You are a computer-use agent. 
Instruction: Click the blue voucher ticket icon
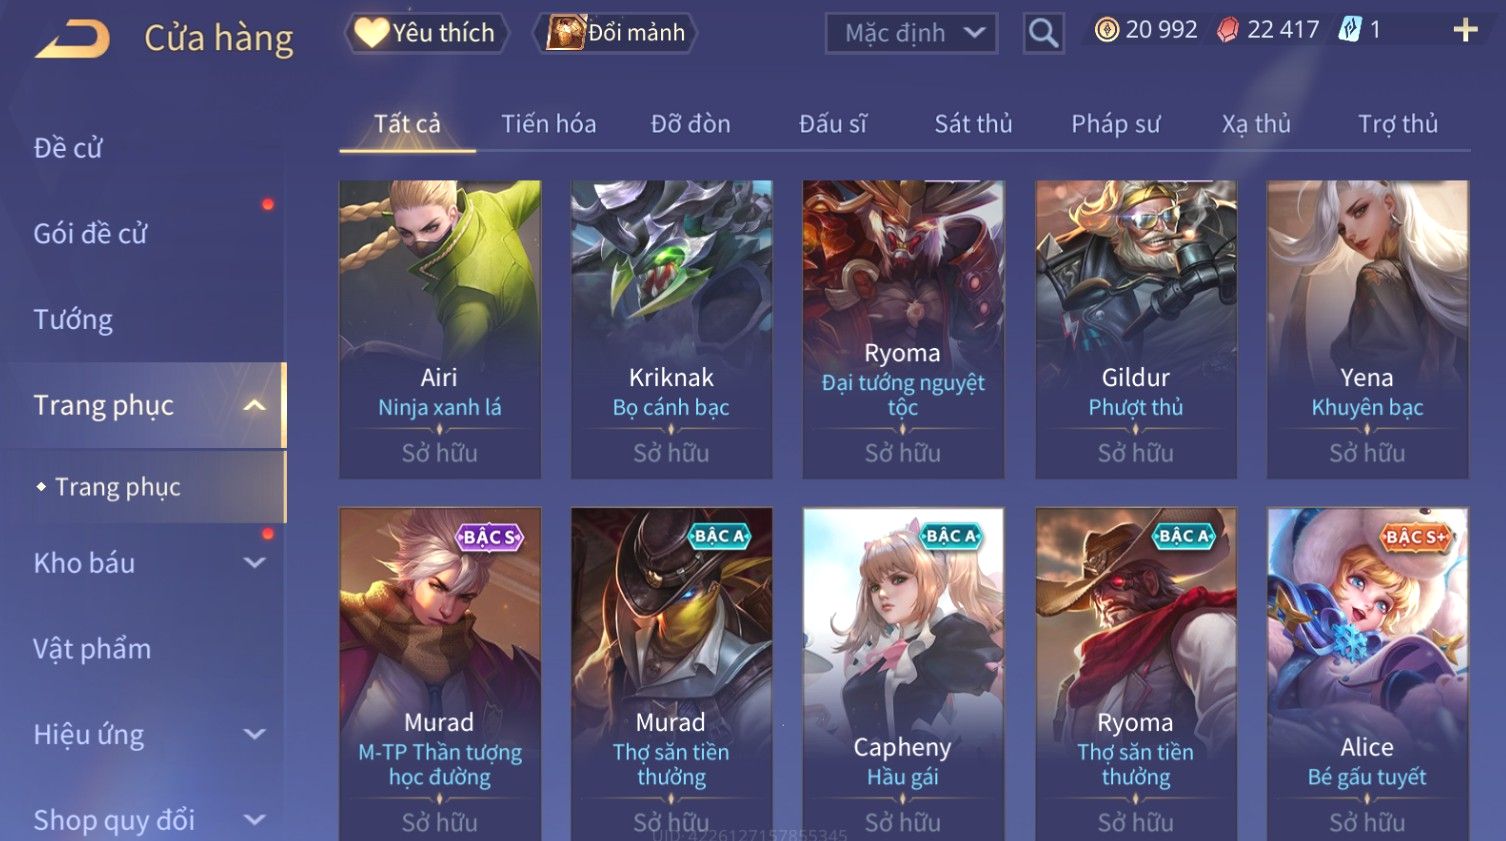(x=1350, y=30)
